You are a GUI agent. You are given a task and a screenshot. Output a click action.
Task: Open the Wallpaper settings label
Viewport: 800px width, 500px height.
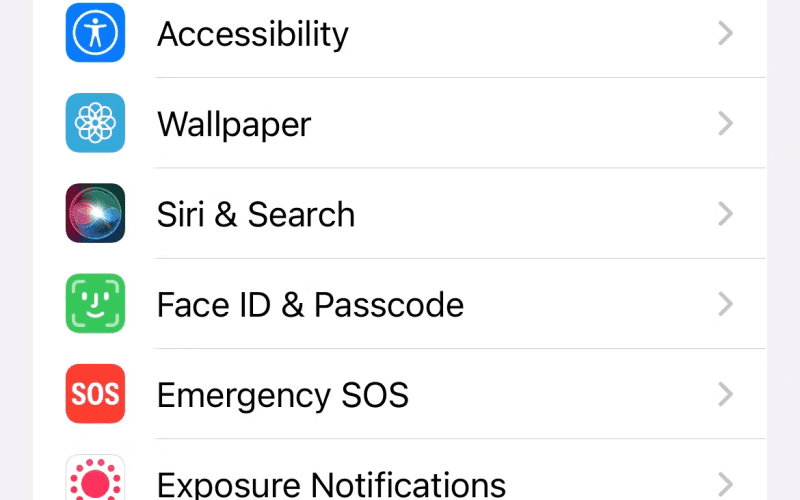click(234, 125)
